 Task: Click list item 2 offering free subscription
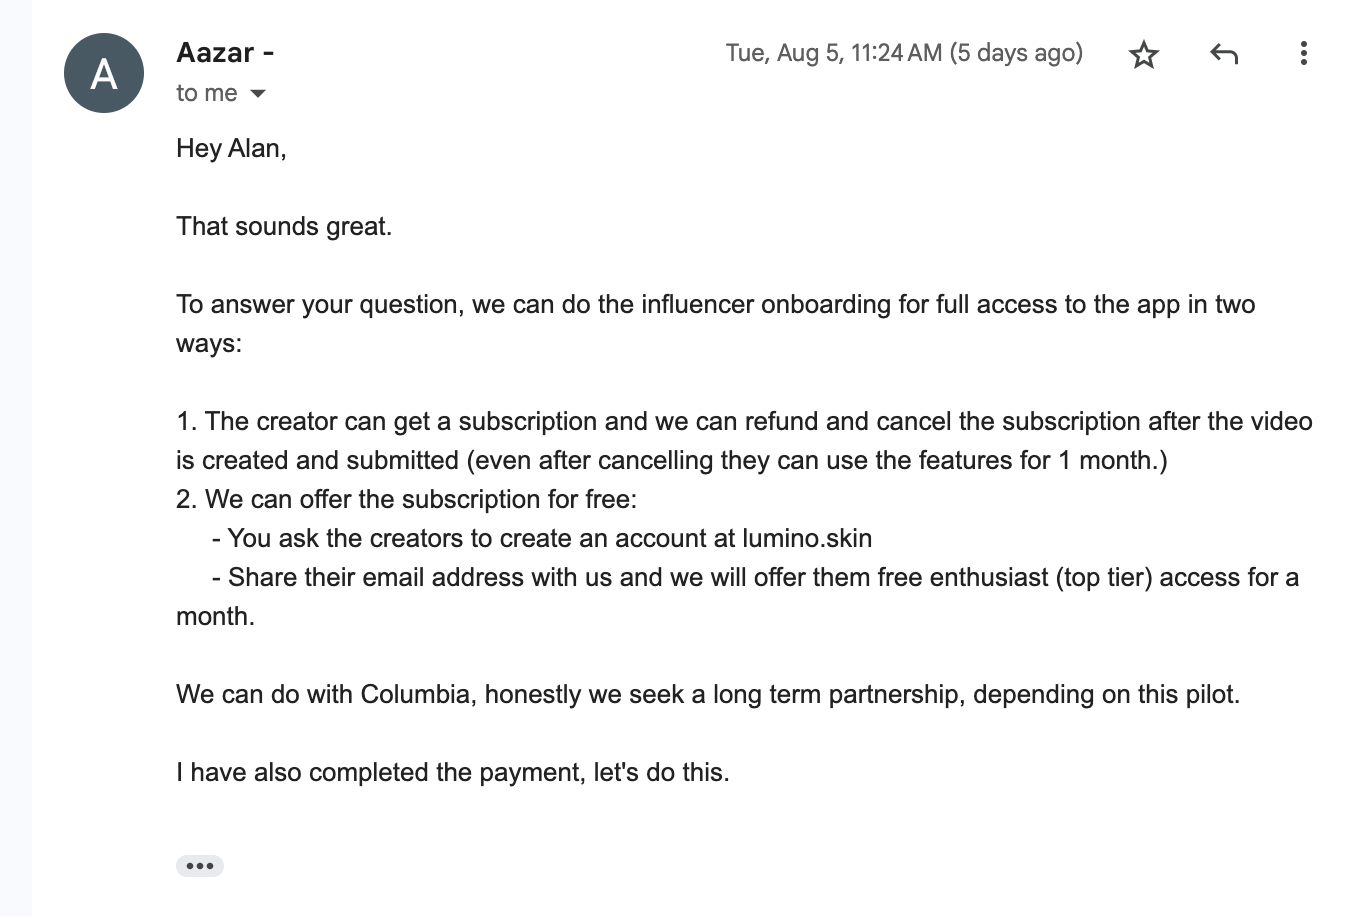[406, 499]
